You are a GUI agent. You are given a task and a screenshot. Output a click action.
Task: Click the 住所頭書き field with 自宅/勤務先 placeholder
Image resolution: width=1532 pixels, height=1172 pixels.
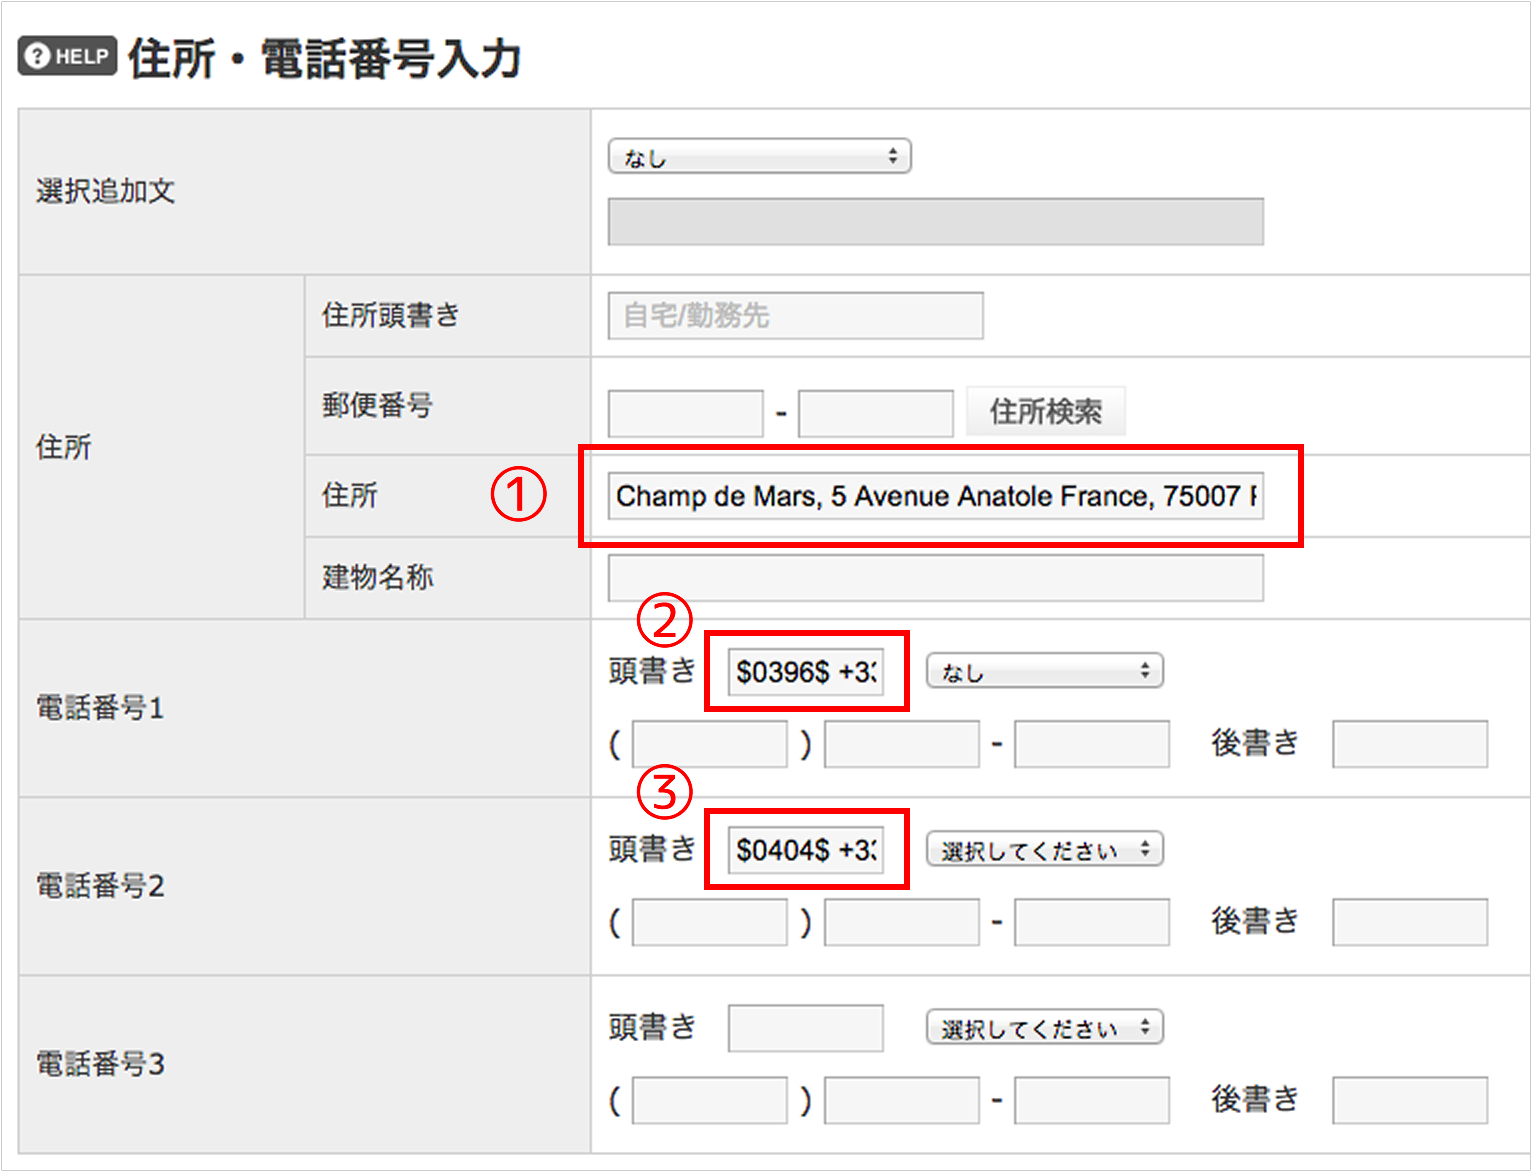point(795,316)
